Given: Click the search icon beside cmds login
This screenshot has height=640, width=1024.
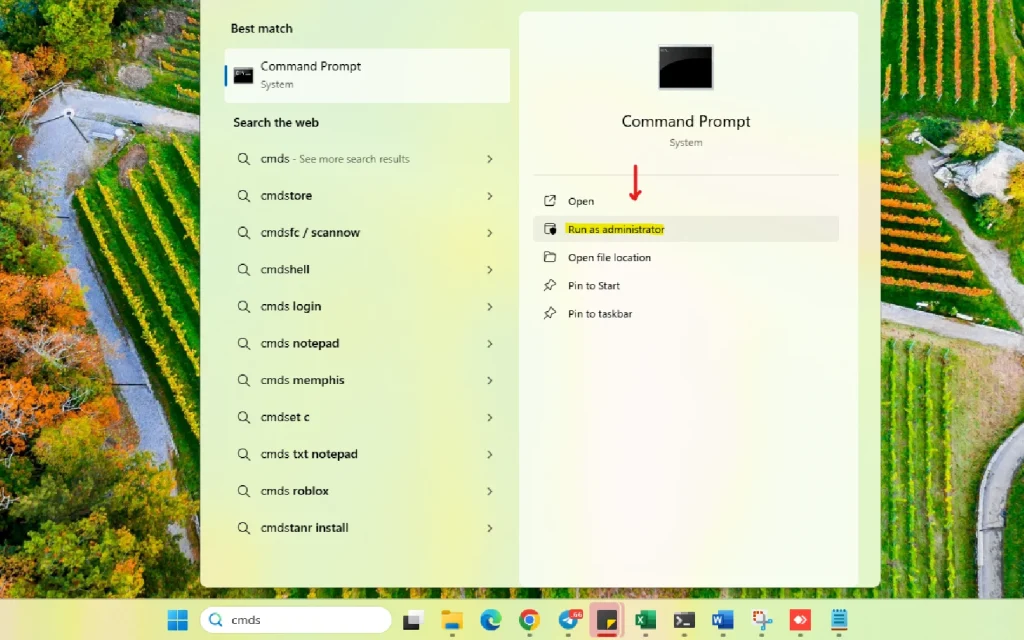Looking at the screenshot, I should (244, 306).
